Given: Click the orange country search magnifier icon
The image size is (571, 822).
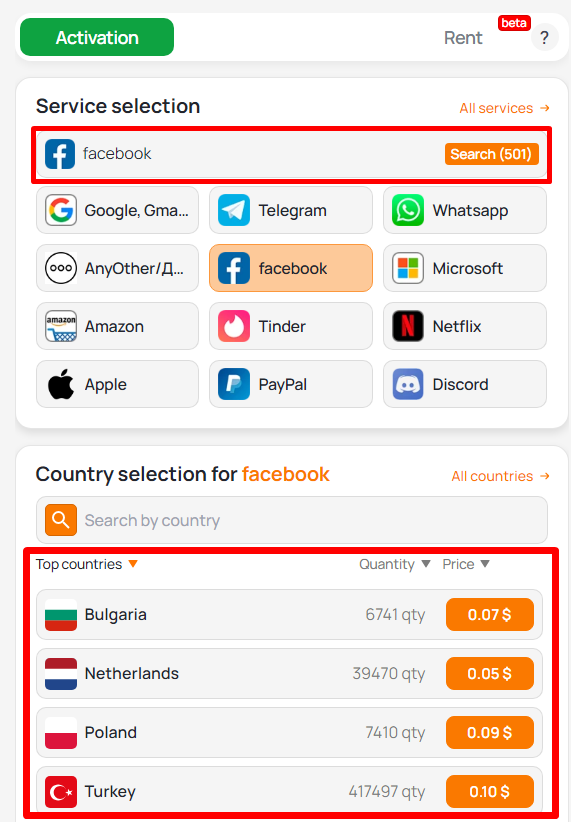Looking at the screenshot, I should tap(61, 520).
